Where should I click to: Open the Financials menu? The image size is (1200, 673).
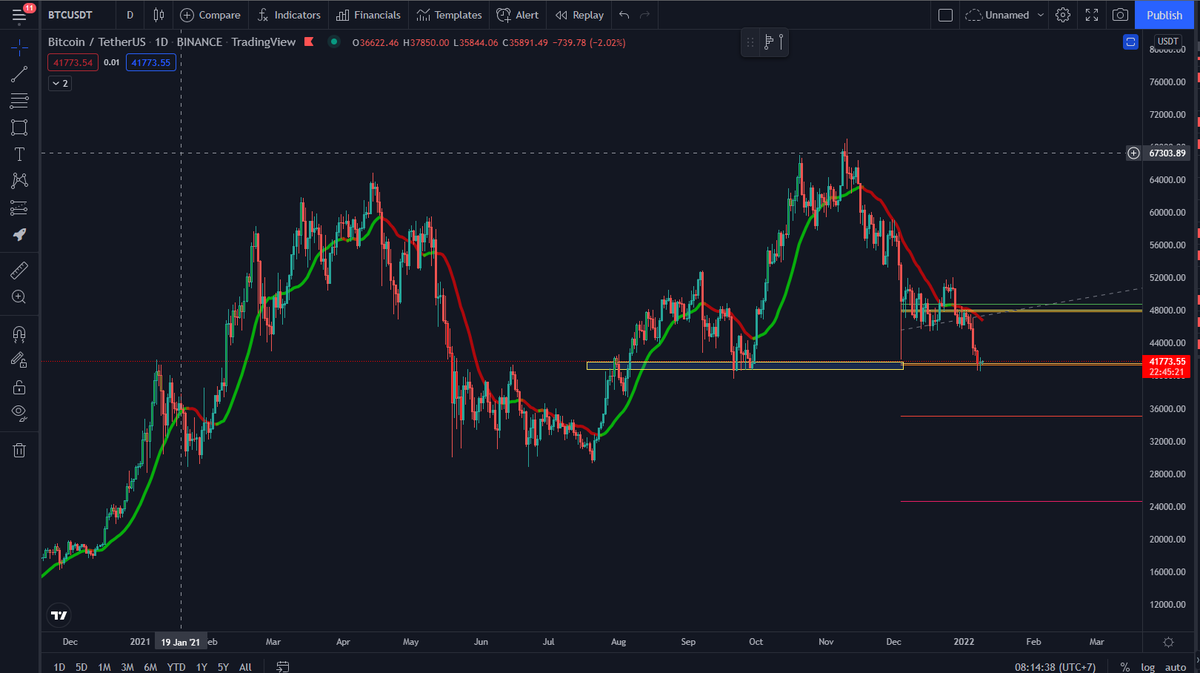tap(369, 15)
